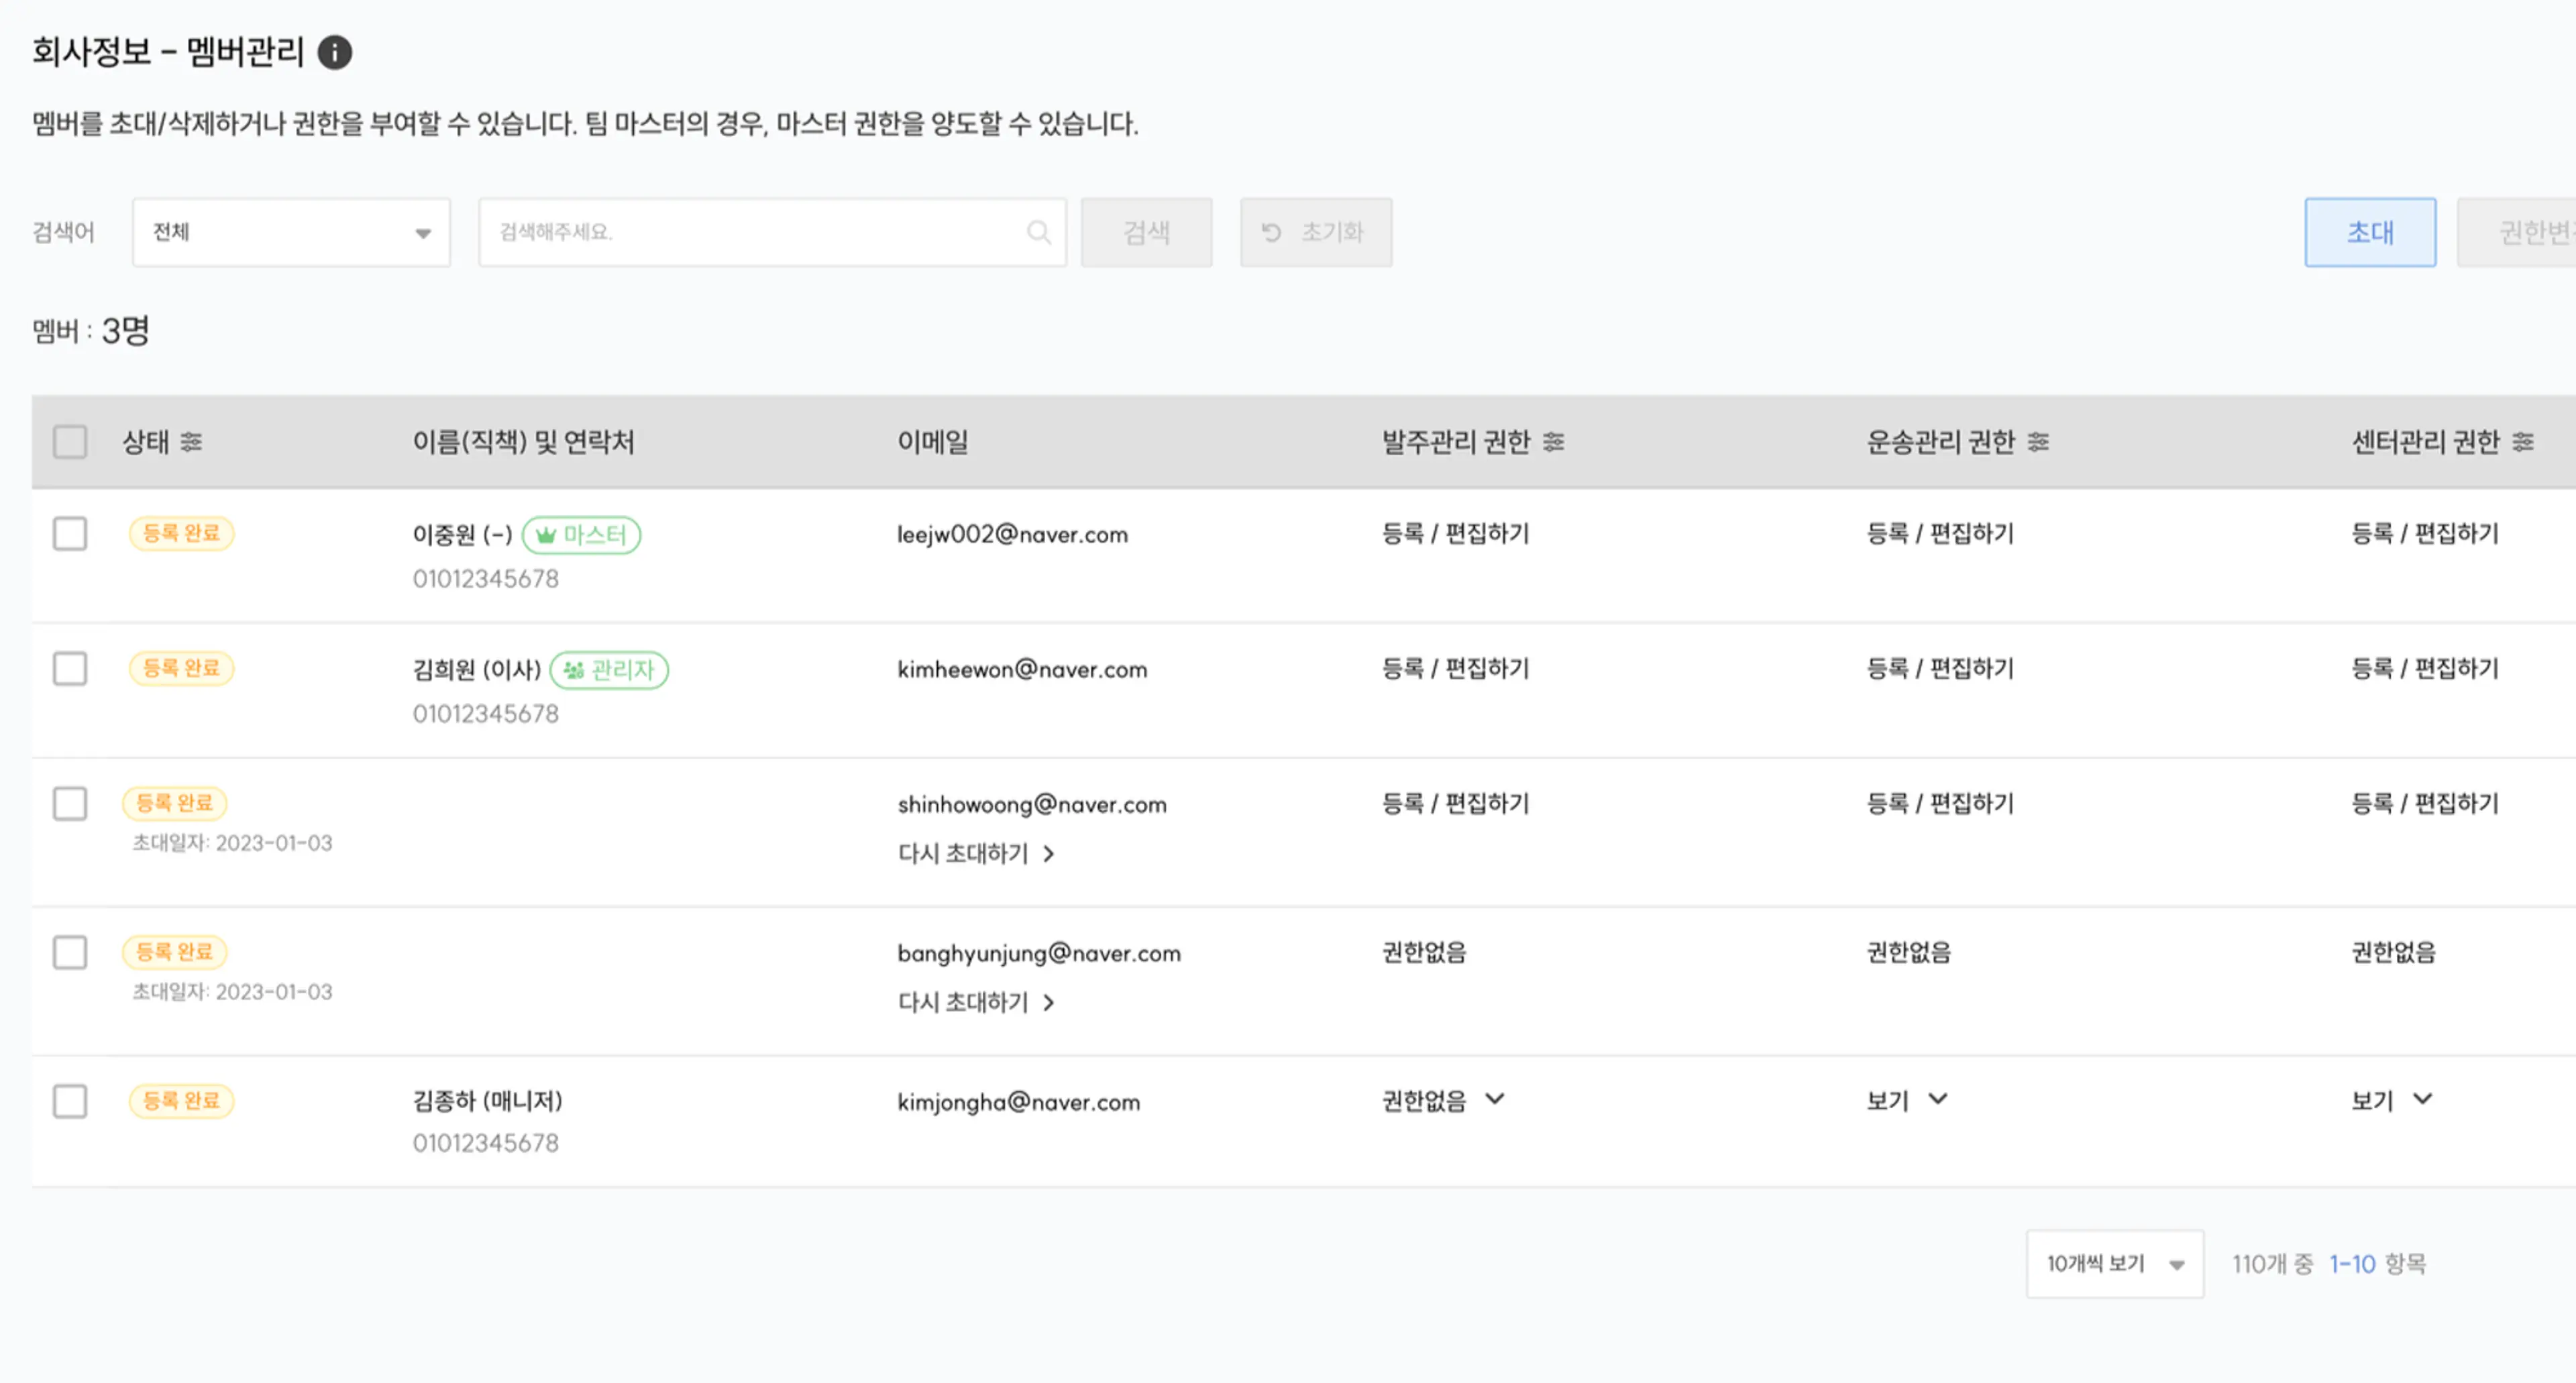Focus the 검색해주세요 search input
2576x1383 pixels.
772,233
